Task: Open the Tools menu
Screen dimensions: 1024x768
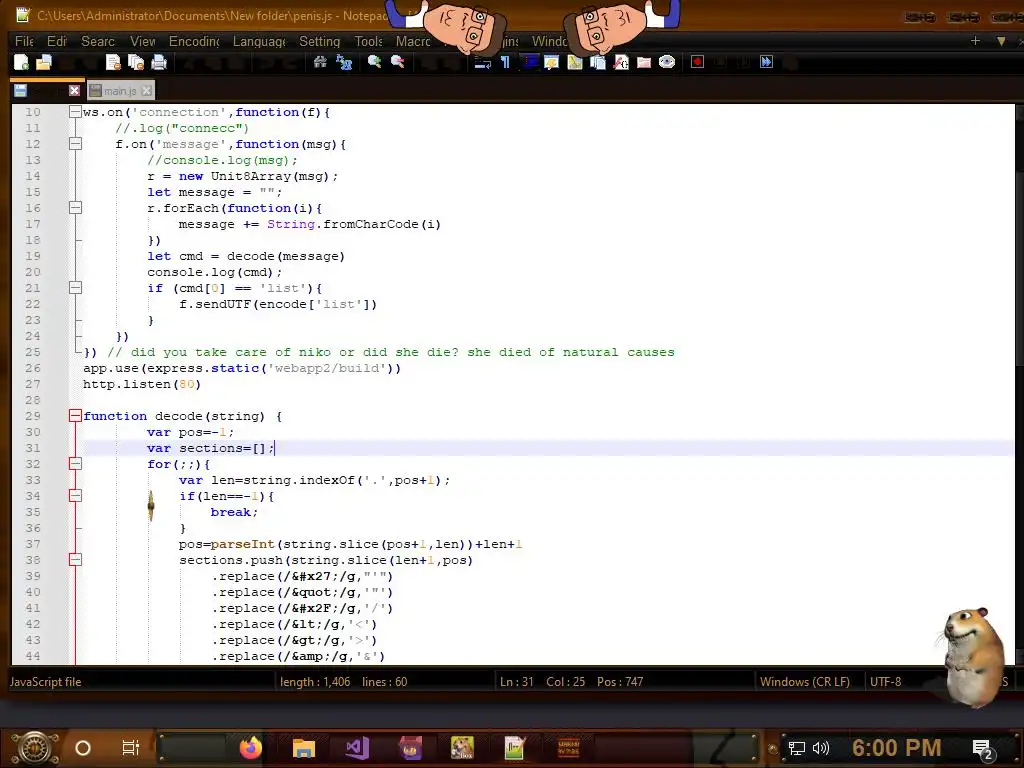Action: click(368, 42)
